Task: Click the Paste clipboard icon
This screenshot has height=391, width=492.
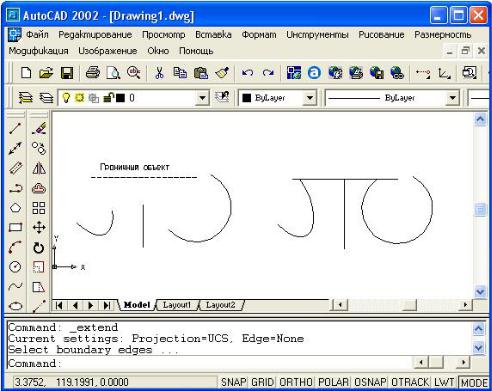Action: pyautogui.click(x=201, y=73)
